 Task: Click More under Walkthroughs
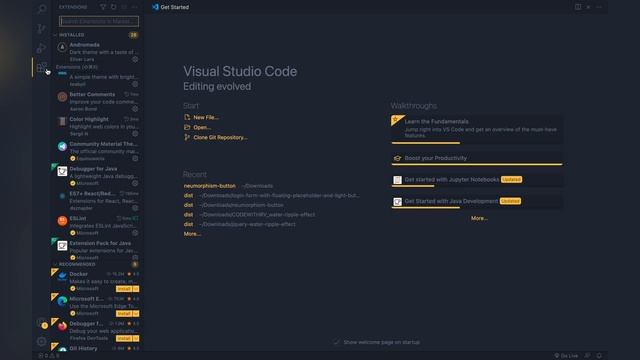[x=479, y=218]
